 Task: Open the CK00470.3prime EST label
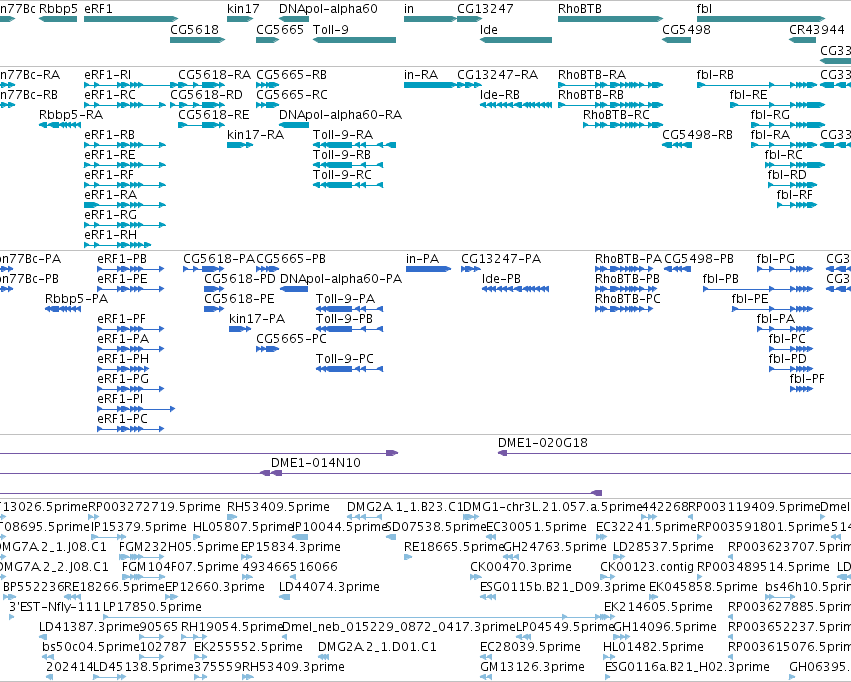[520, 568]
